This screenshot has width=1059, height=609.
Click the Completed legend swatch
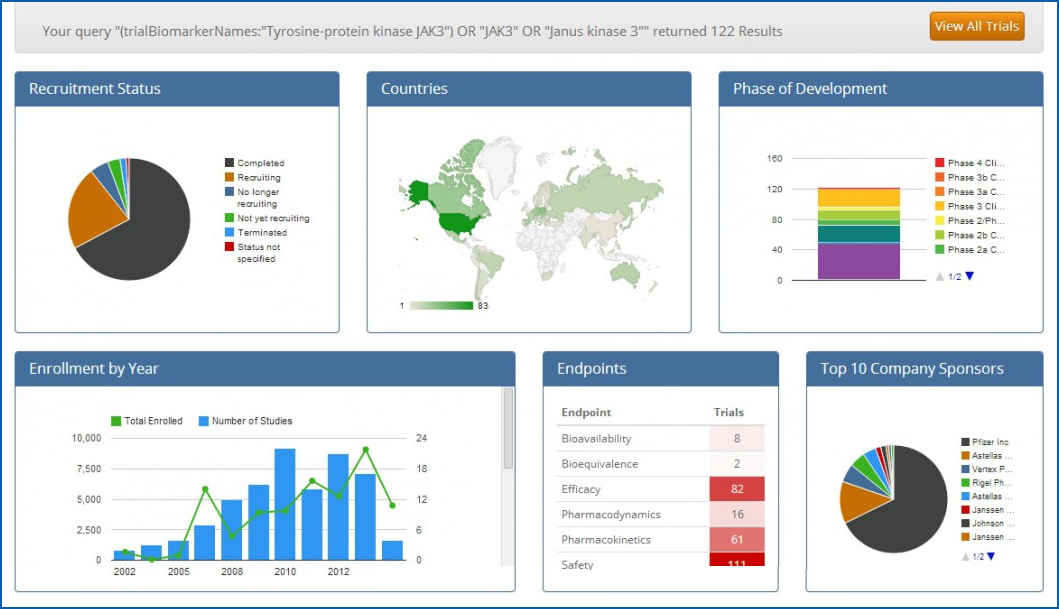point(229,163)
